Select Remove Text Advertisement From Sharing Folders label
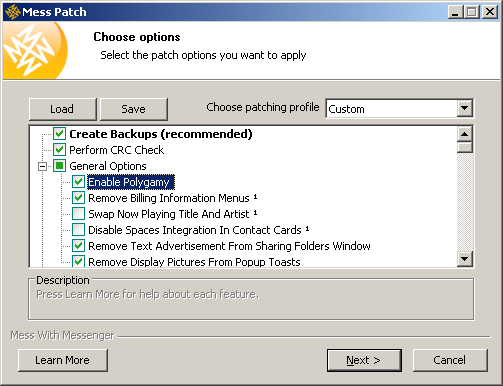The height and width of the screenshot is (386, 503). point(229,246)
